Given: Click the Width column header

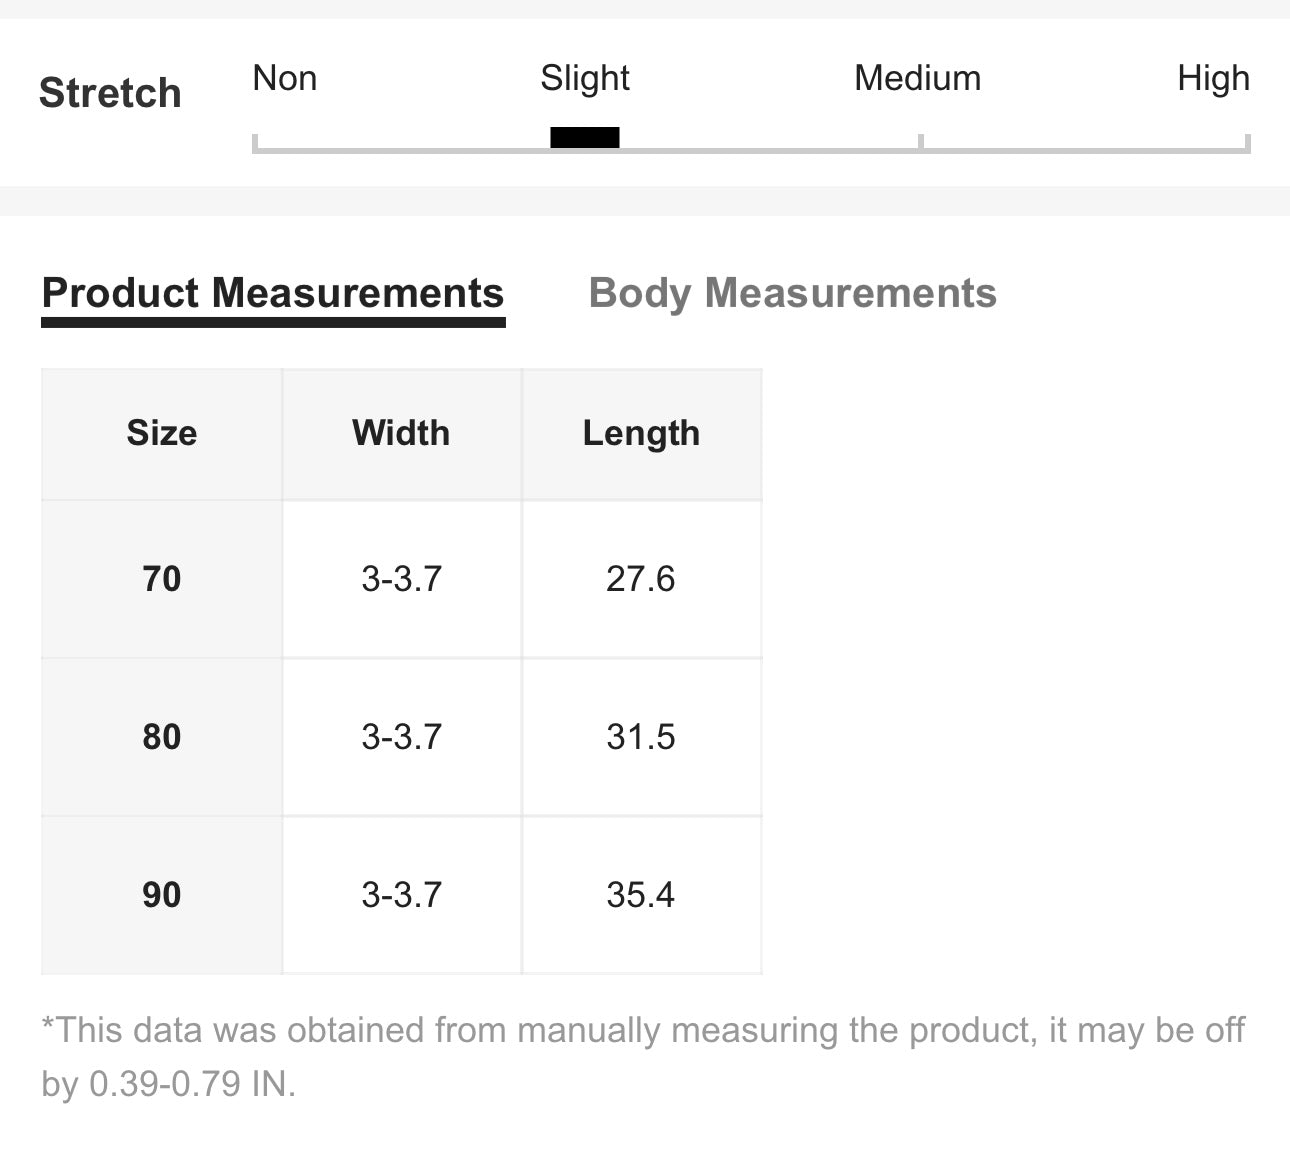Looking at the screenshot, I should [x=401, y=433].
